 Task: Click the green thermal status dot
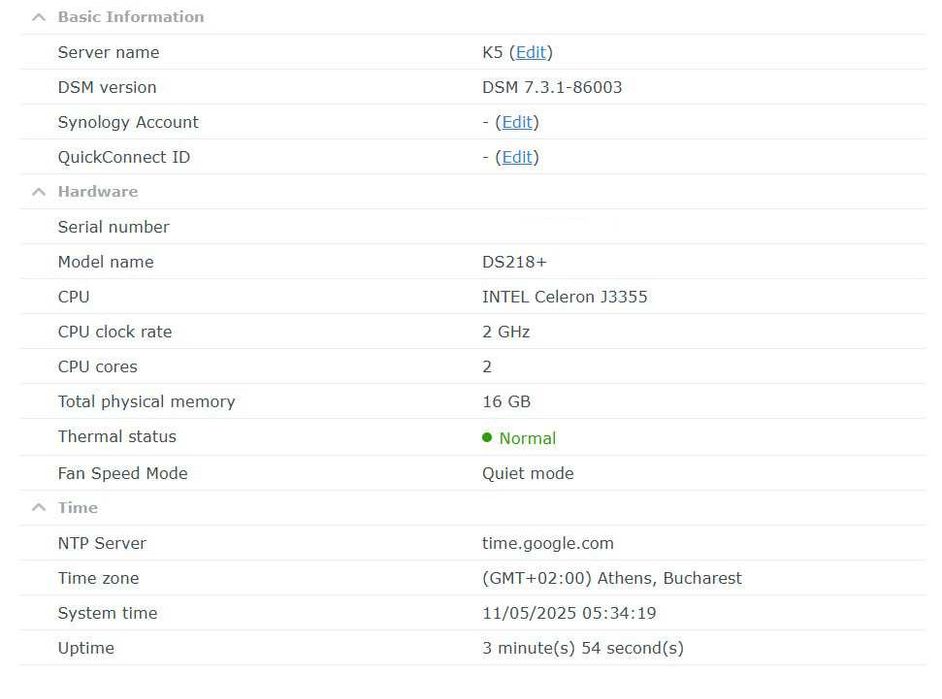coord(487,437)
